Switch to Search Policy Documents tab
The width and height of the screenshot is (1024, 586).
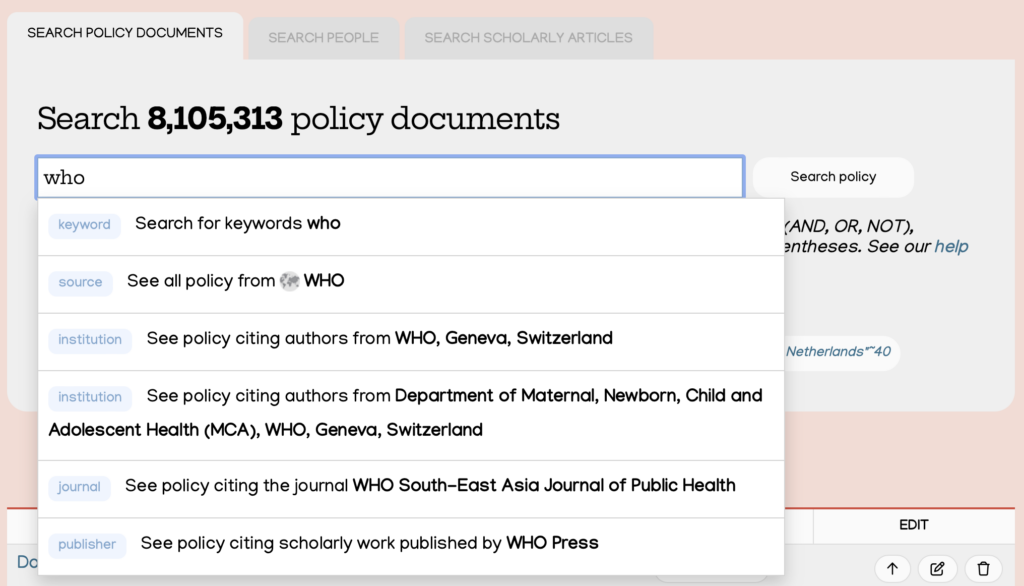(x=125, y=33)
